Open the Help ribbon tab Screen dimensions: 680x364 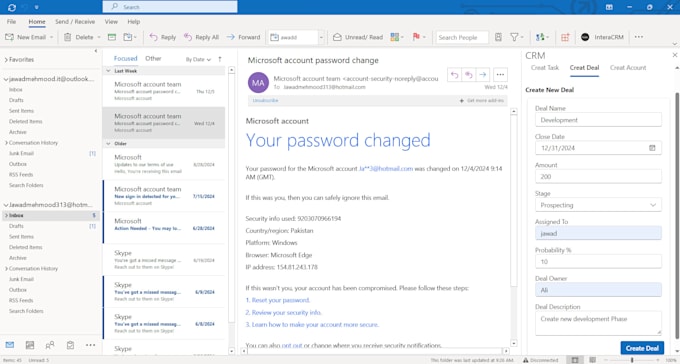[x=134, y=22]
